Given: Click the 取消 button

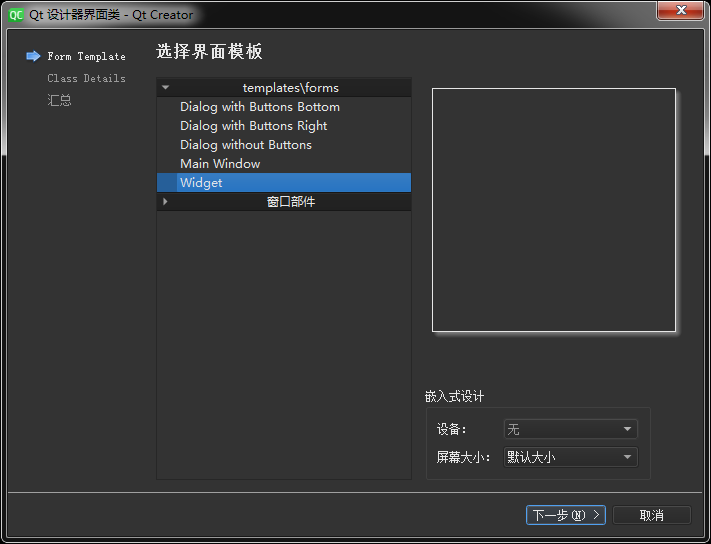Looking at the screenshot, I should coord(652,515).
